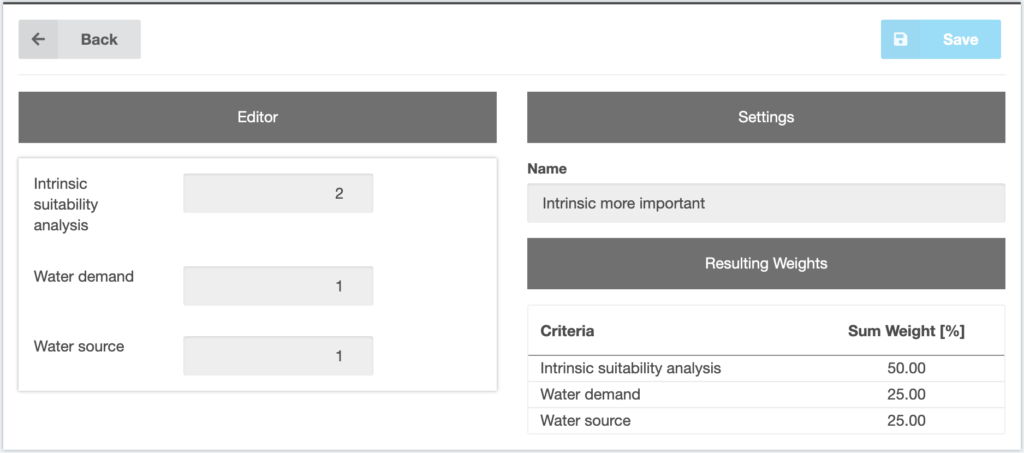Click the 50.00 weight value cell

pyautogui.click(x=906, y=368)
